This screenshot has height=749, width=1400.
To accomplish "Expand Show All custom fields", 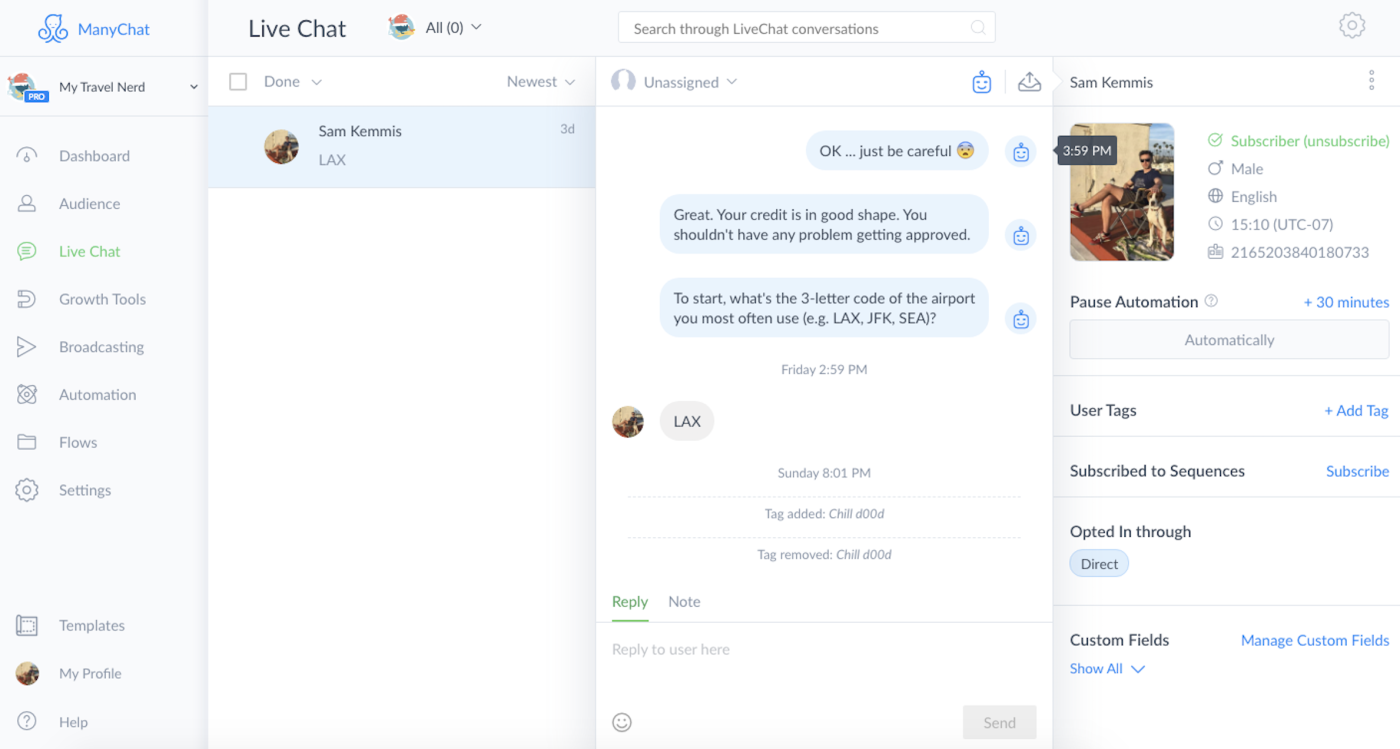I will [x=1107, y=669].
